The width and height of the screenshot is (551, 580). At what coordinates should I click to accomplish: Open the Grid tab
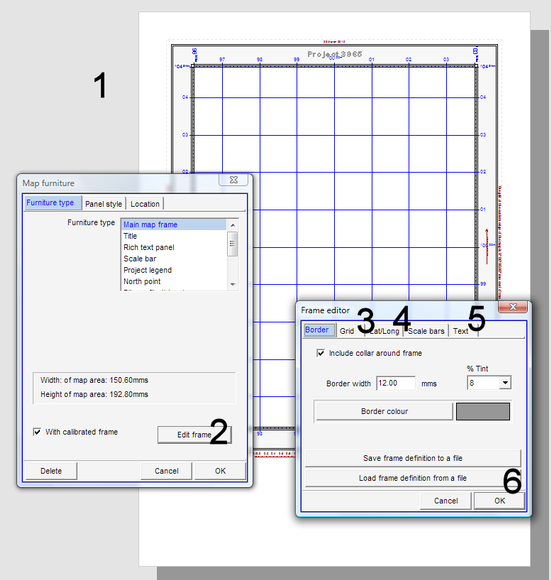[347, 331]
